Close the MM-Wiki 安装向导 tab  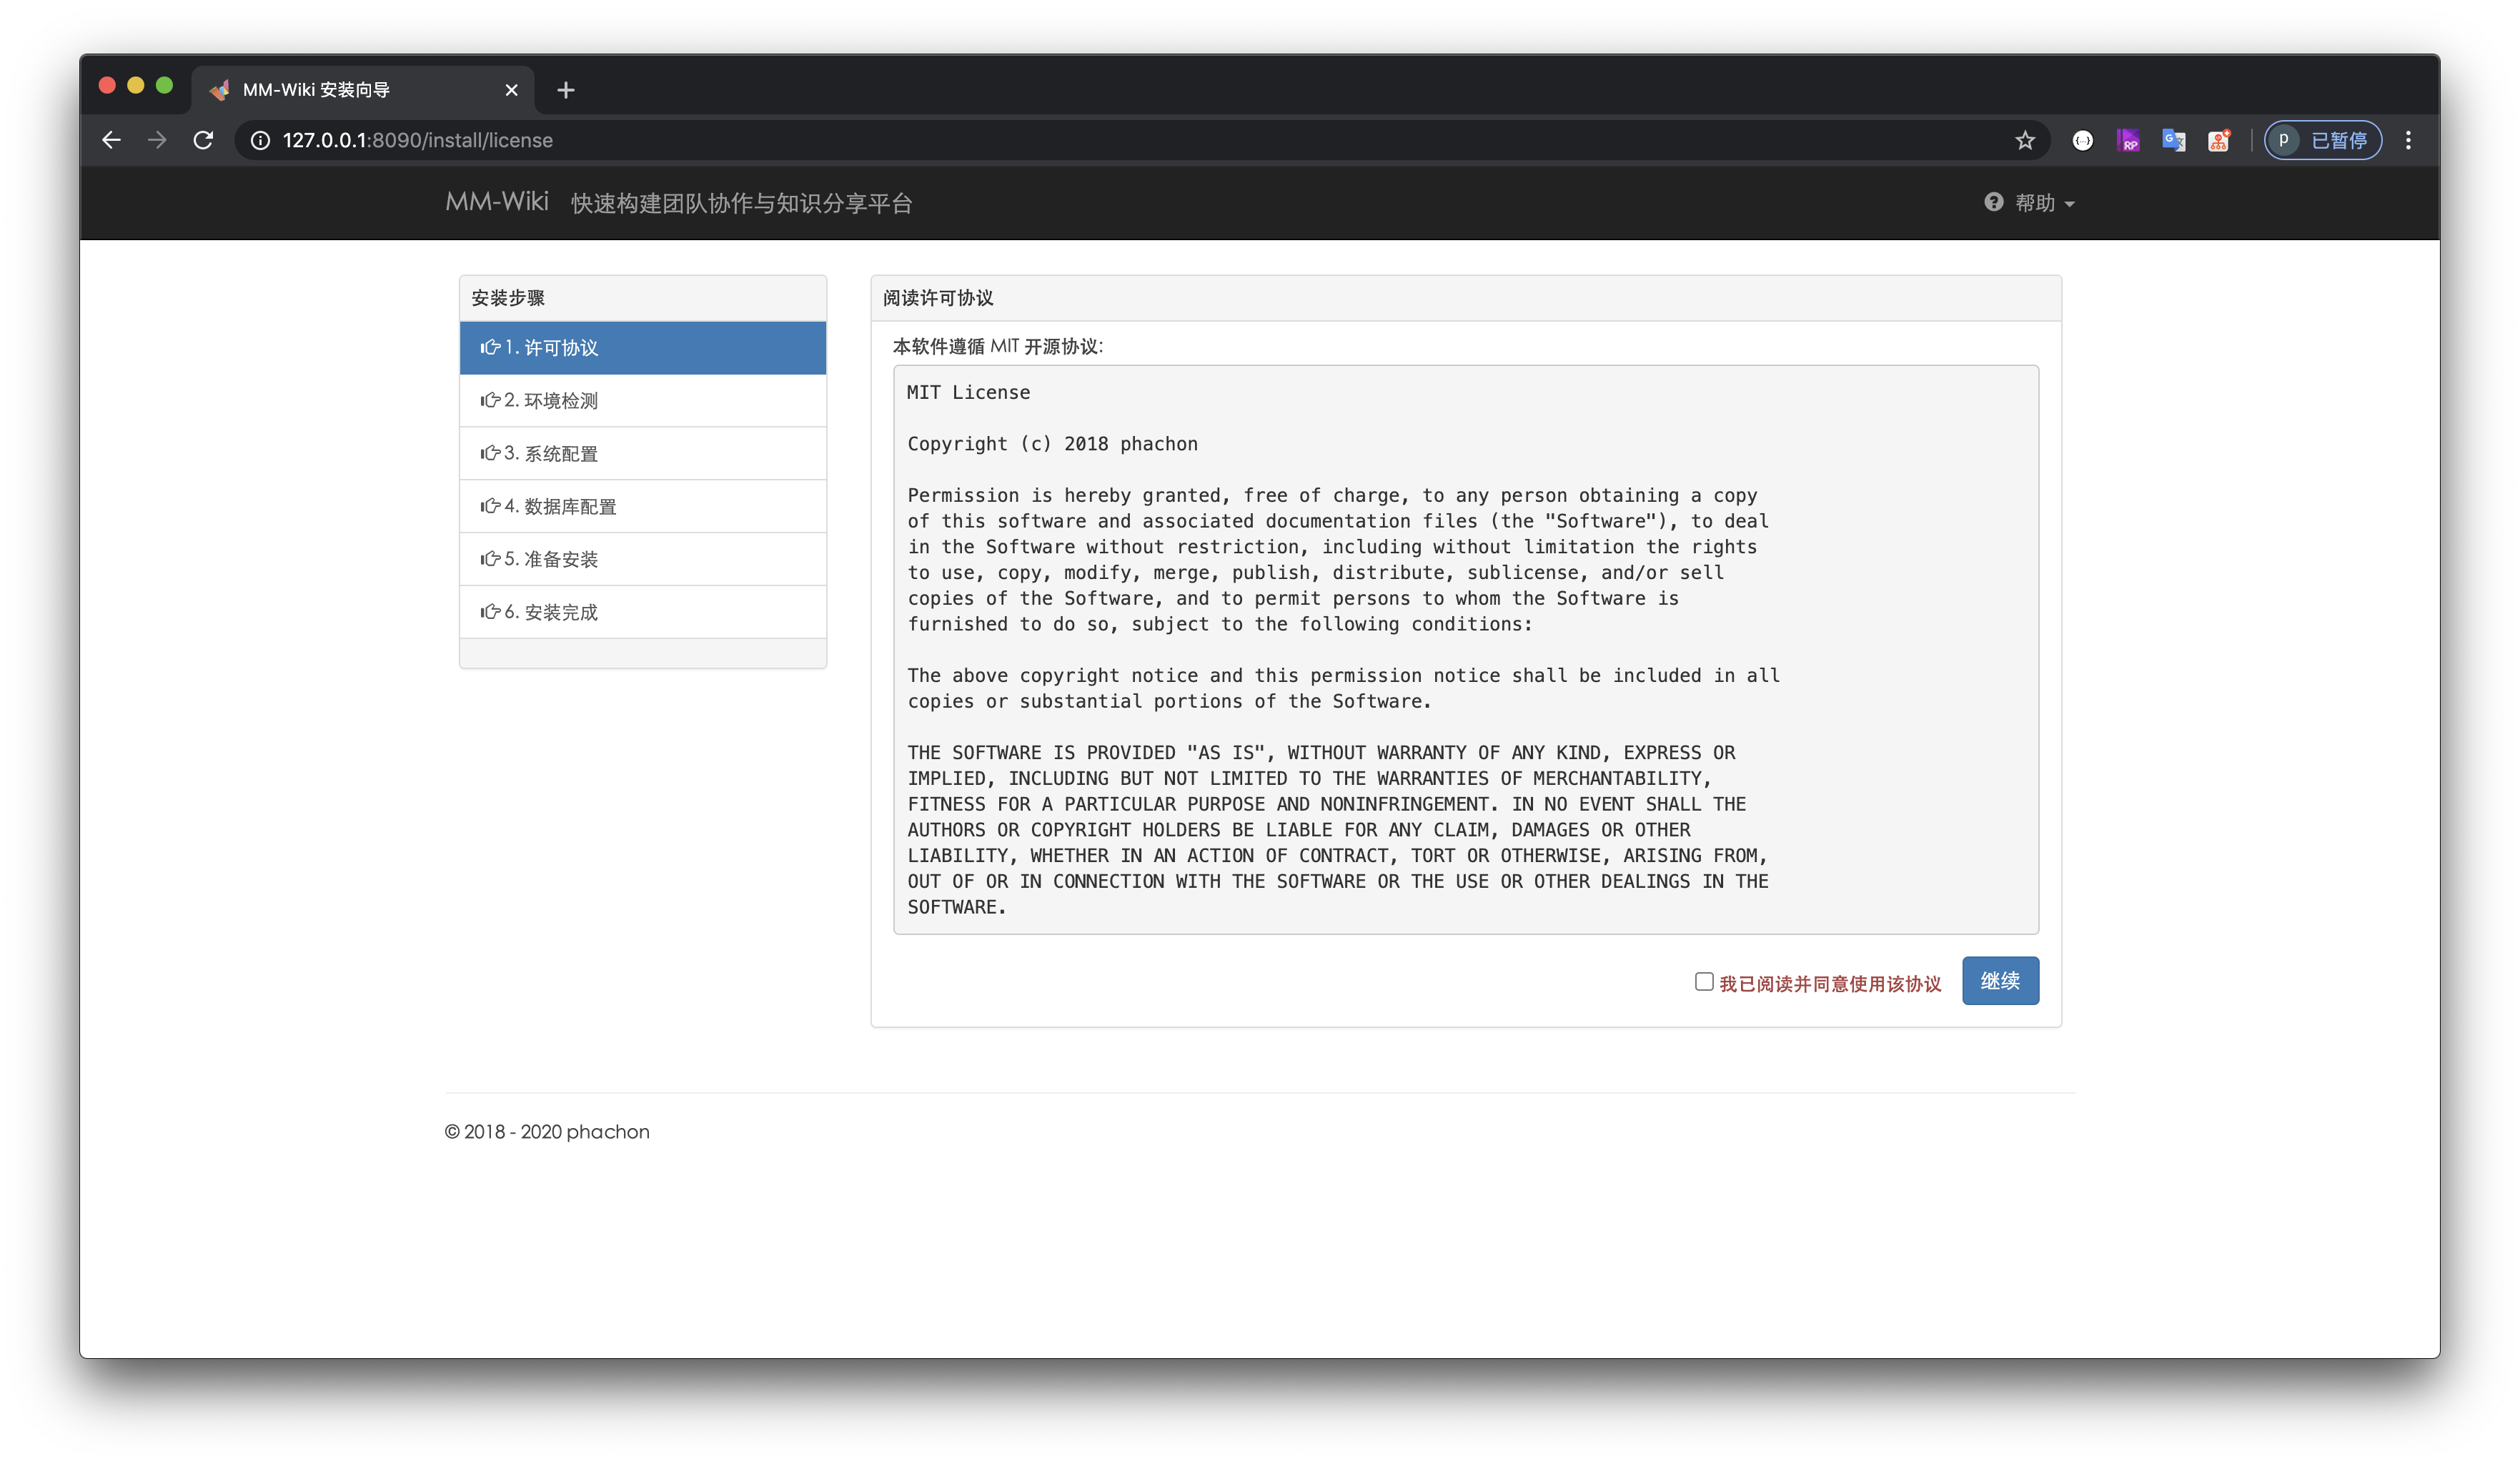(512, 90)
